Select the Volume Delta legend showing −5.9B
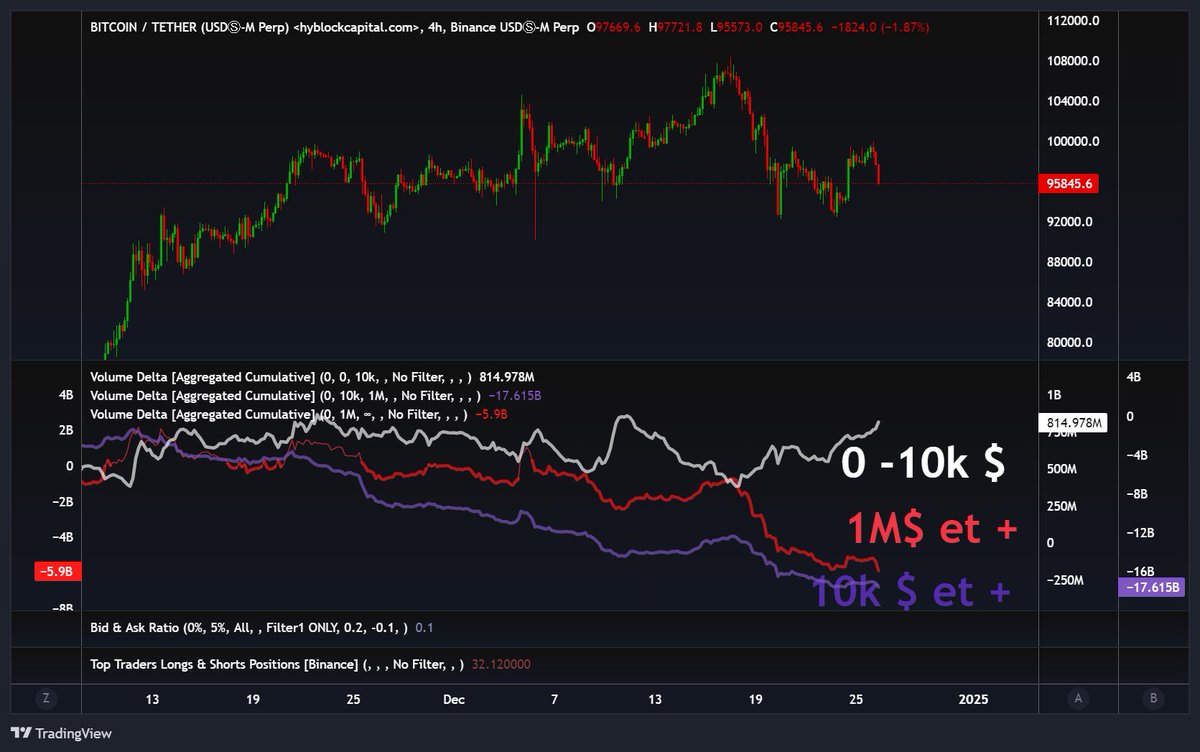1200x752 pixels. 300,413
